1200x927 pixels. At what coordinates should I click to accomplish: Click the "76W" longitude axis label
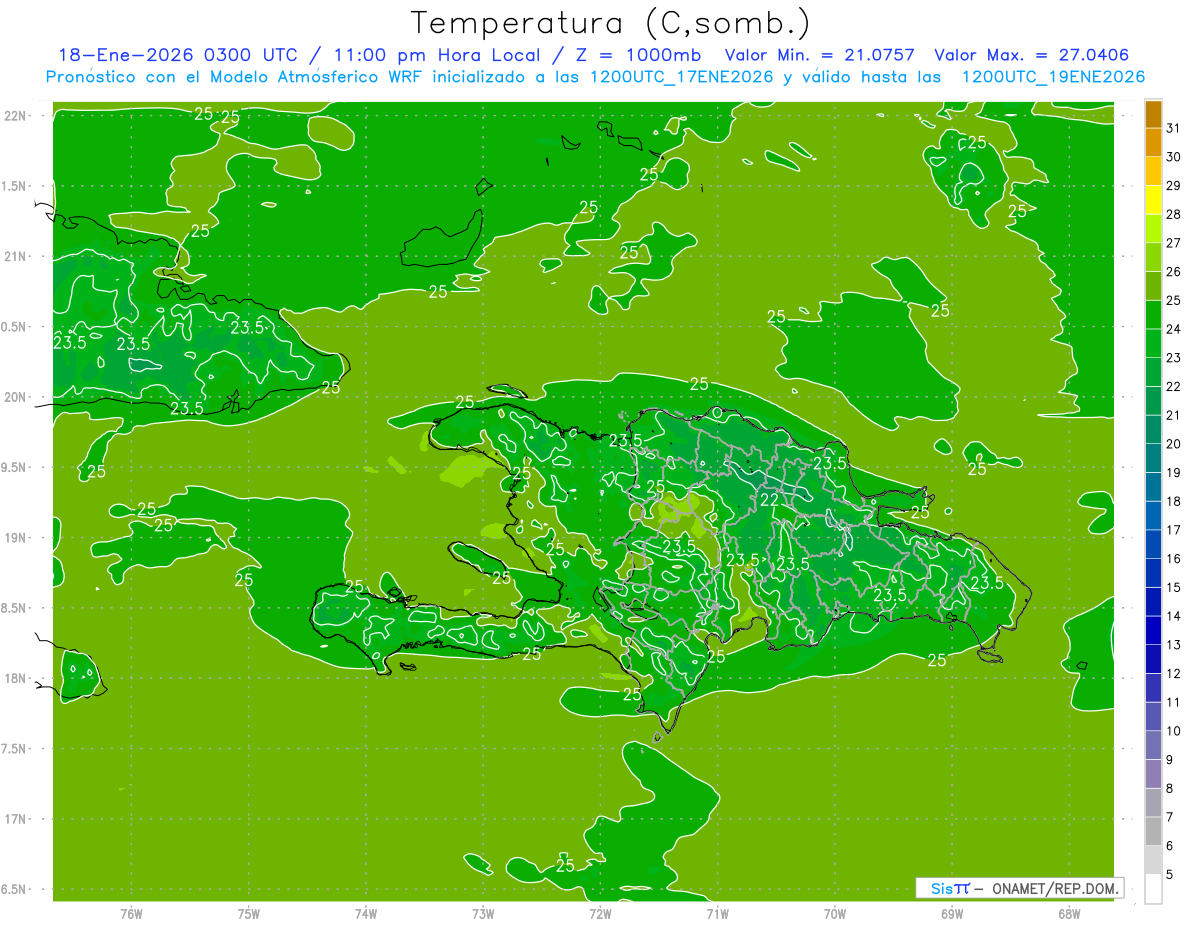point(131,914)
